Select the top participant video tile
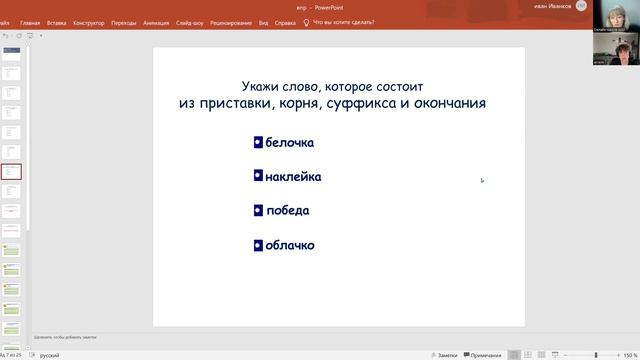 click(616, 16)
